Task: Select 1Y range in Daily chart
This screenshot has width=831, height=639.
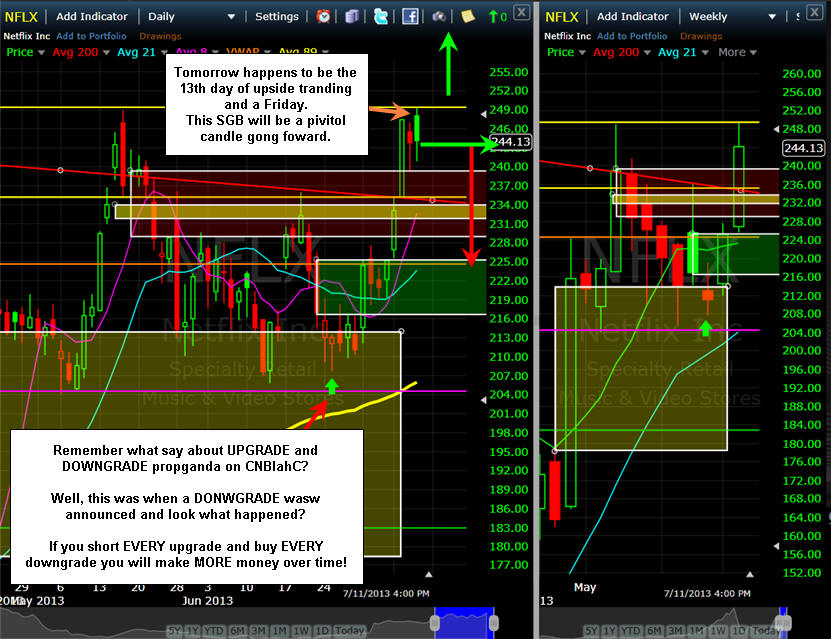Action: click(x=192, y=631)
